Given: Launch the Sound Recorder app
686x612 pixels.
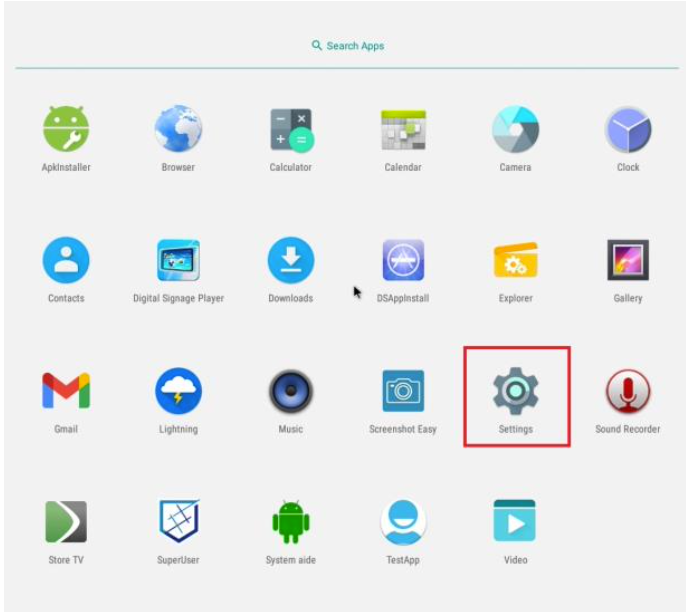Looking at the screenshot, I should pos(628,391).
